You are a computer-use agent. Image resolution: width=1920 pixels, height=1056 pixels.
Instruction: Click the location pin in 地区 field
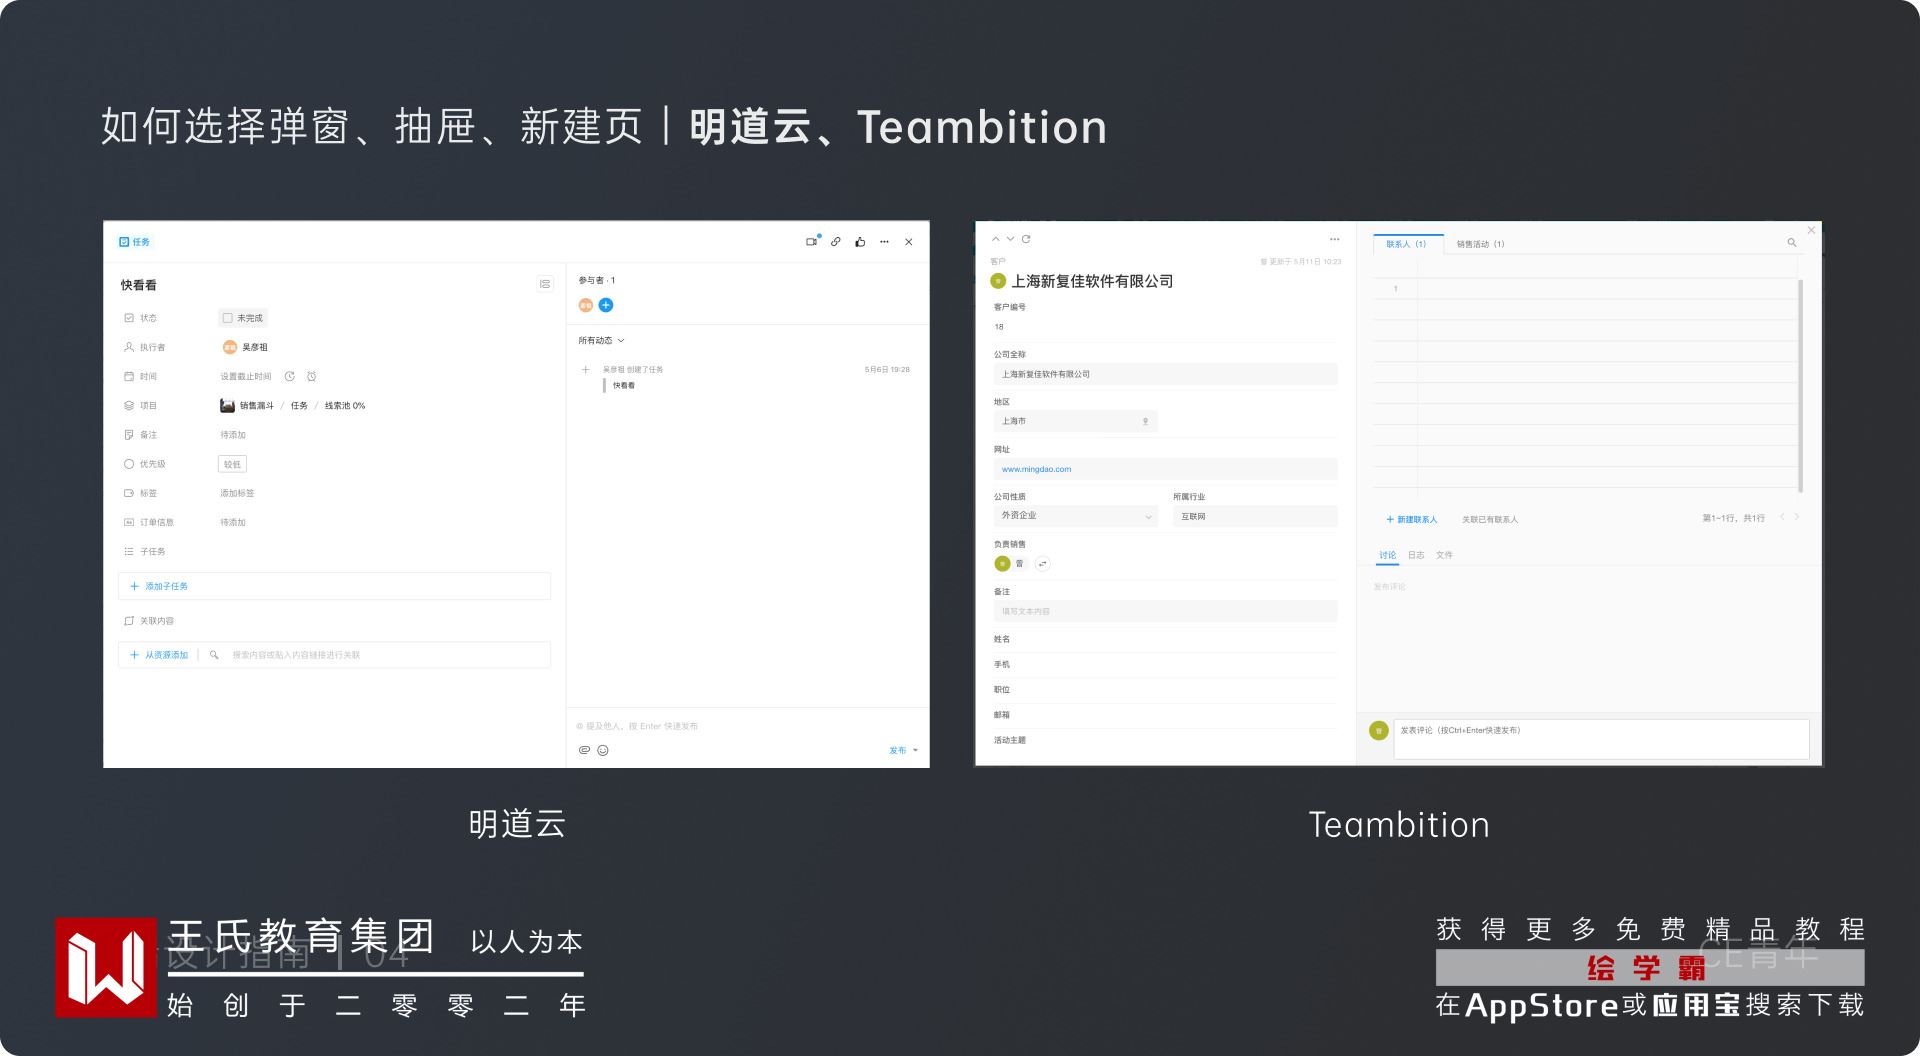(1146, 422)
